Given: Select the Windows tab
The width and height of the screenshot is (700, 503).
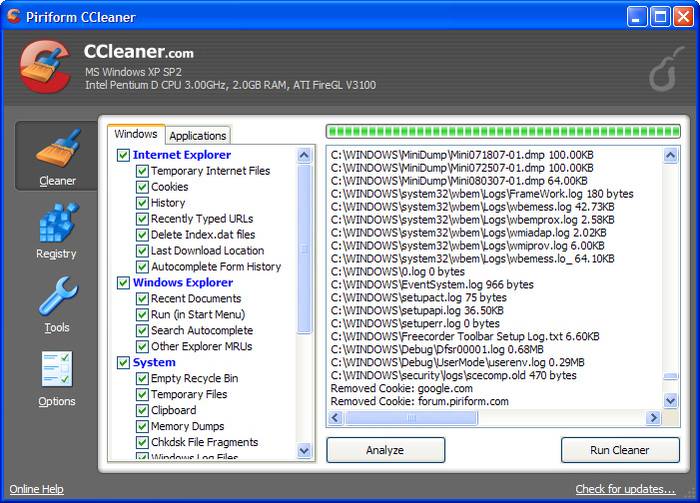Looking at the screenshot, I should (x=136, y=134).
